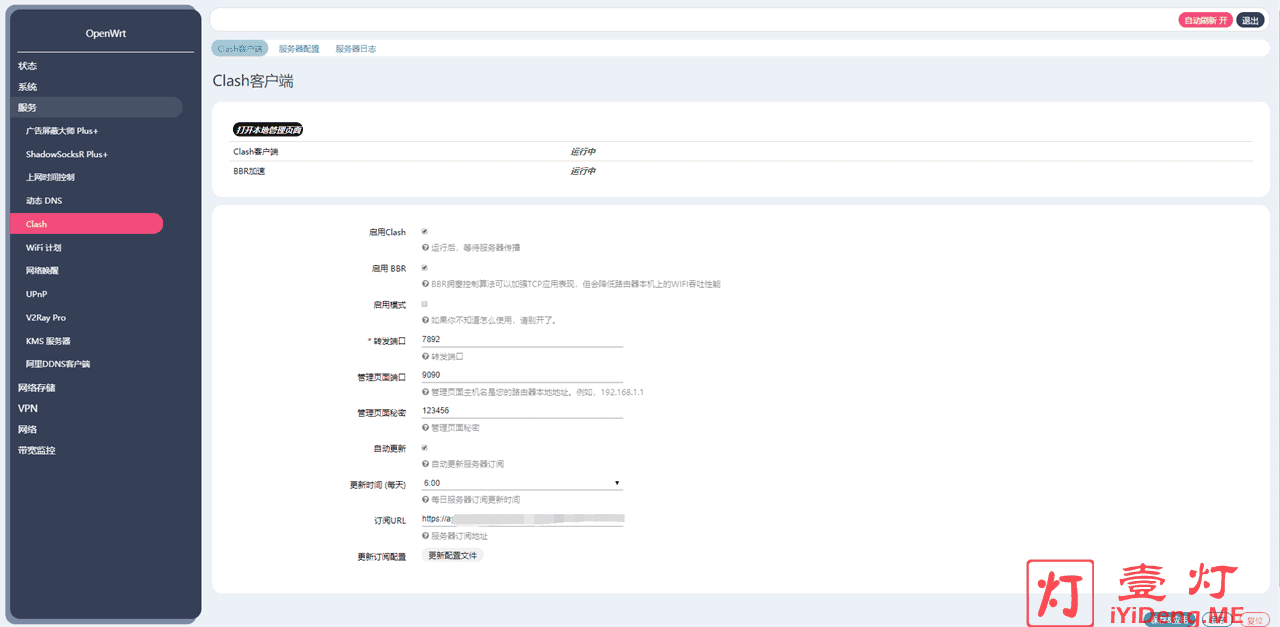Image resolution: width=1280 pixels, height=627 pixels.
Task: Click into the 订阅URL input field
Action: pos(522,519)
